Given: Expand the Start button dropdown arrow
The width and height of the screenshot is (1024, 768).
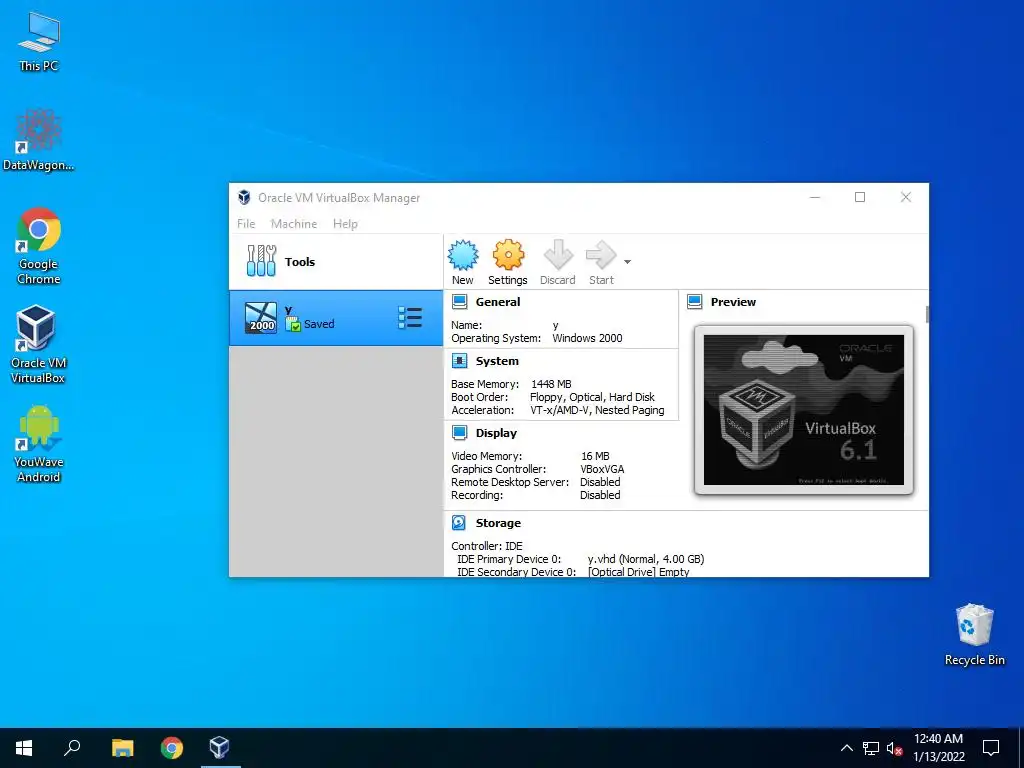Looking at the screenshot, I should [x=627, y=262].
